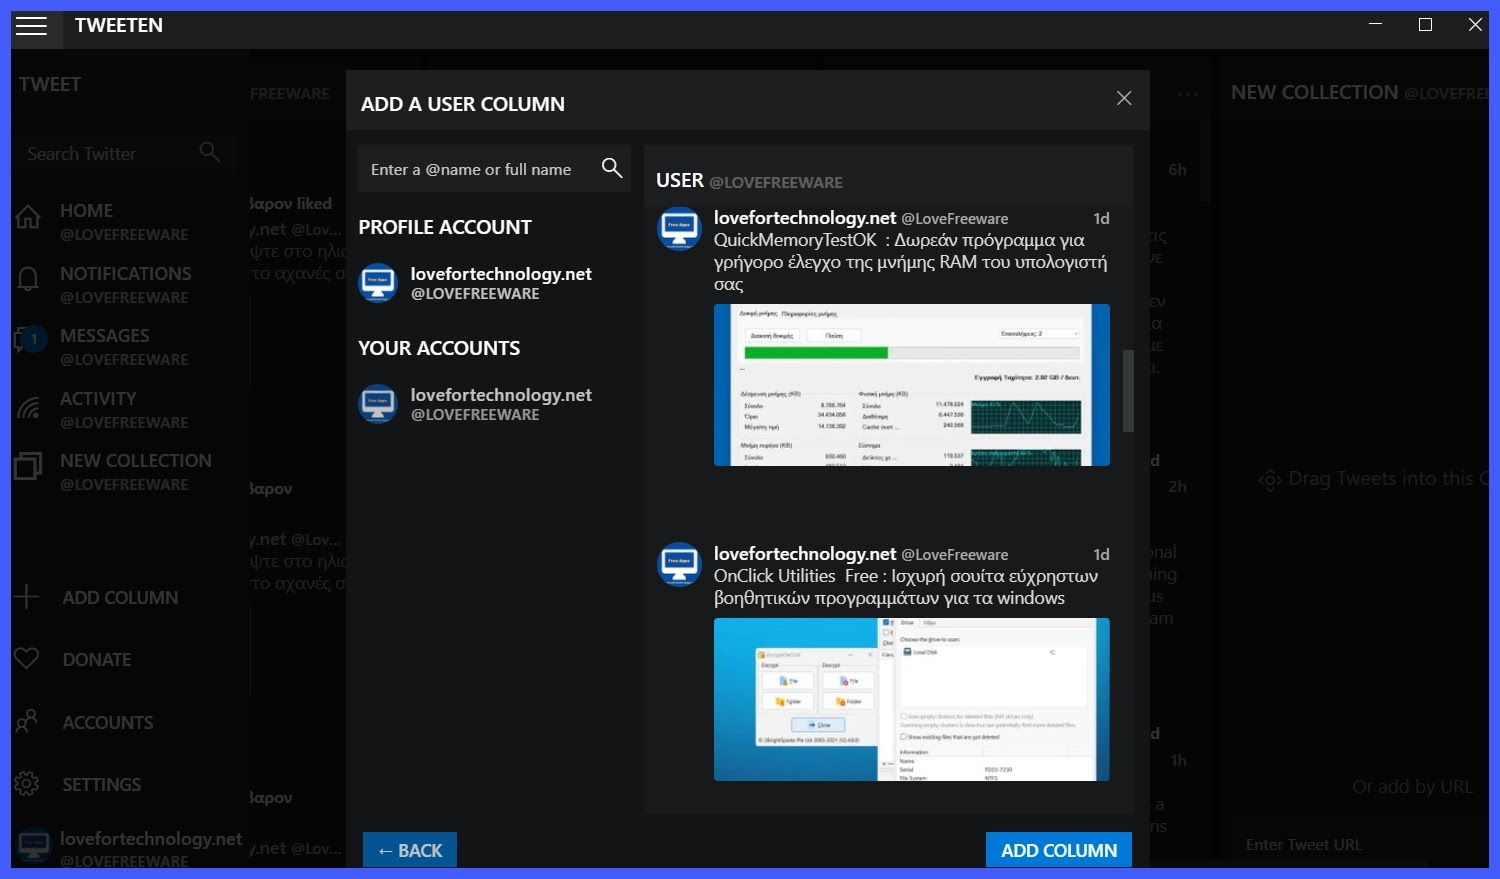Viewport: 1500px width, 879px height.
Task: Minimize the Tweeten window
Action: (1376, 24)
